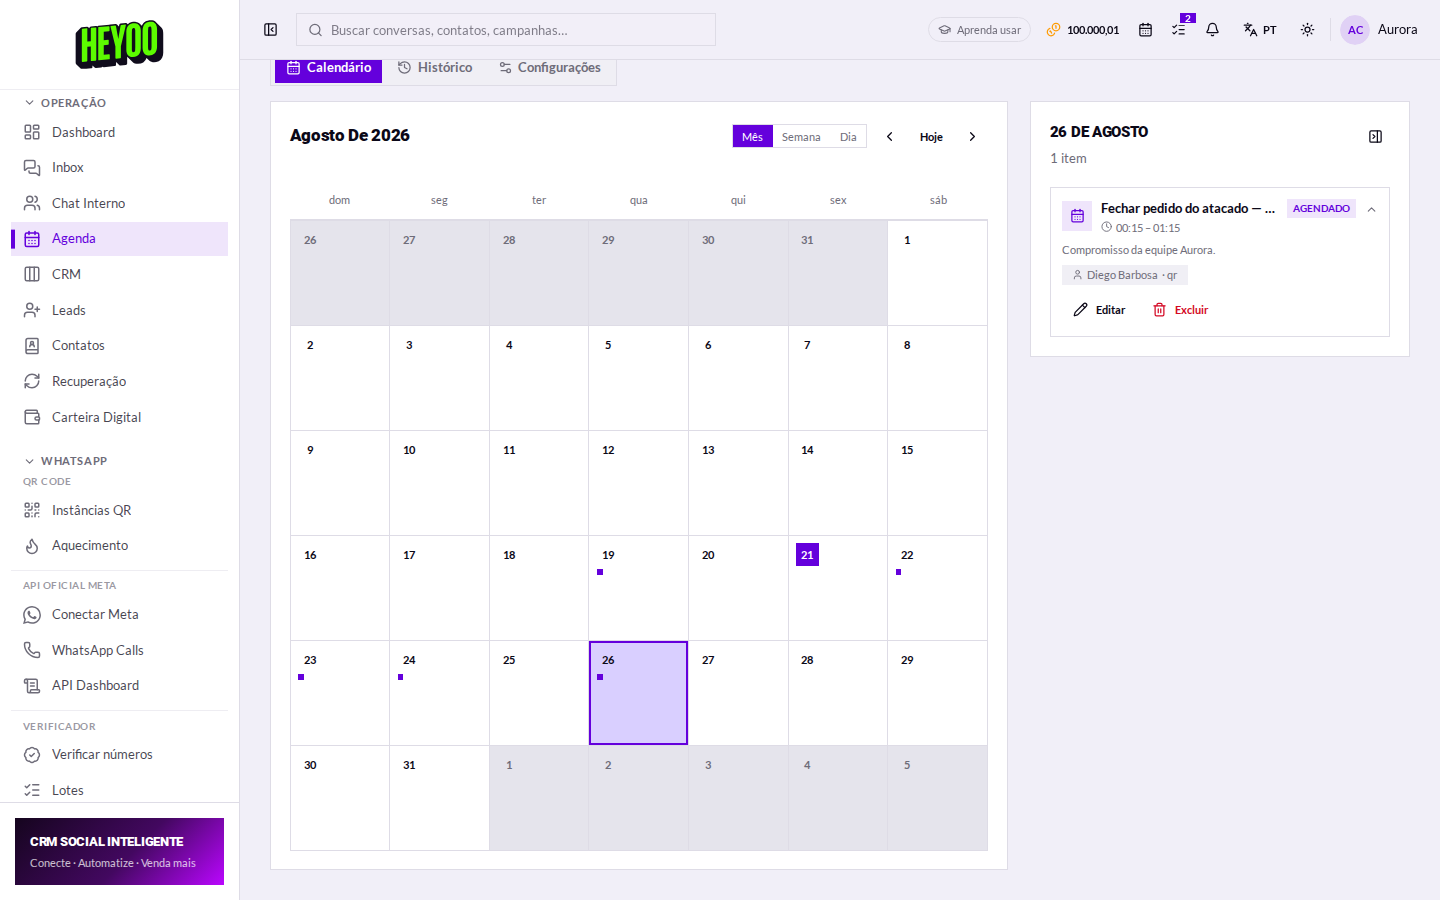Select the Histórico tab
This screenshot has width=1440, height=900.
point(435,68)
